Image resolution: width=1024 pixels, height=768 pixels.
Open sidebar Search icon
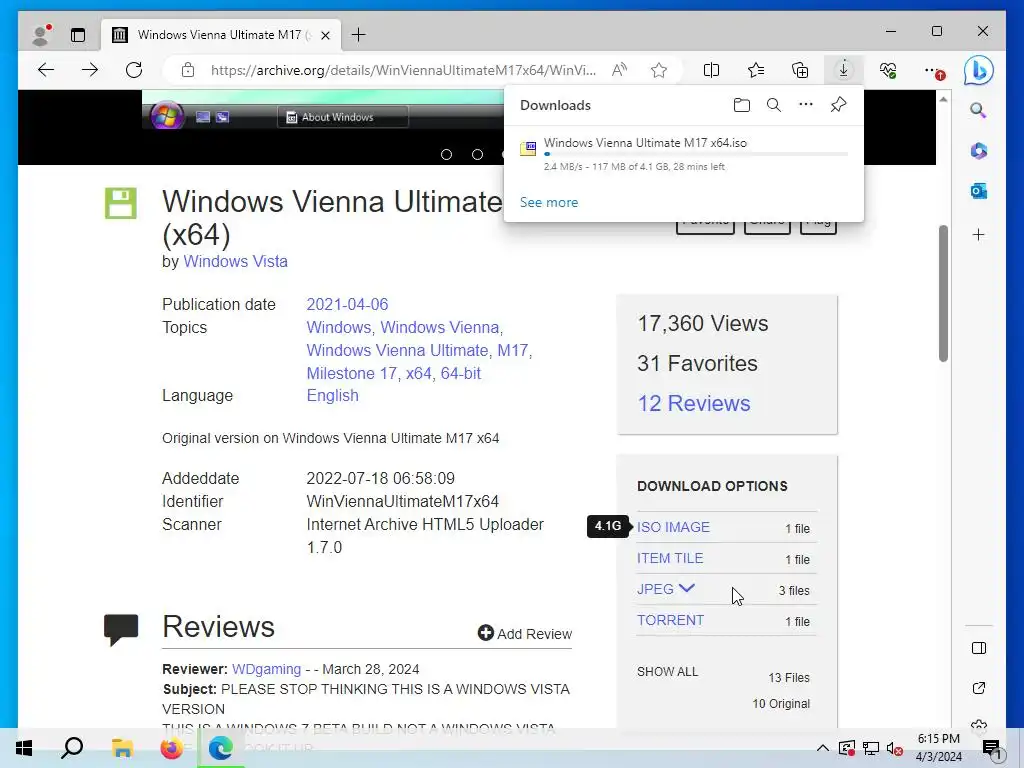978,110
